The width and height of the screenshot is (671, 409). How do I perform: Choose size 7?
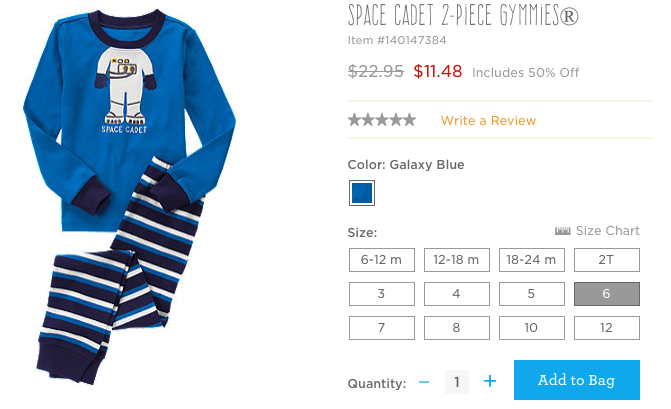coord(381,327)
